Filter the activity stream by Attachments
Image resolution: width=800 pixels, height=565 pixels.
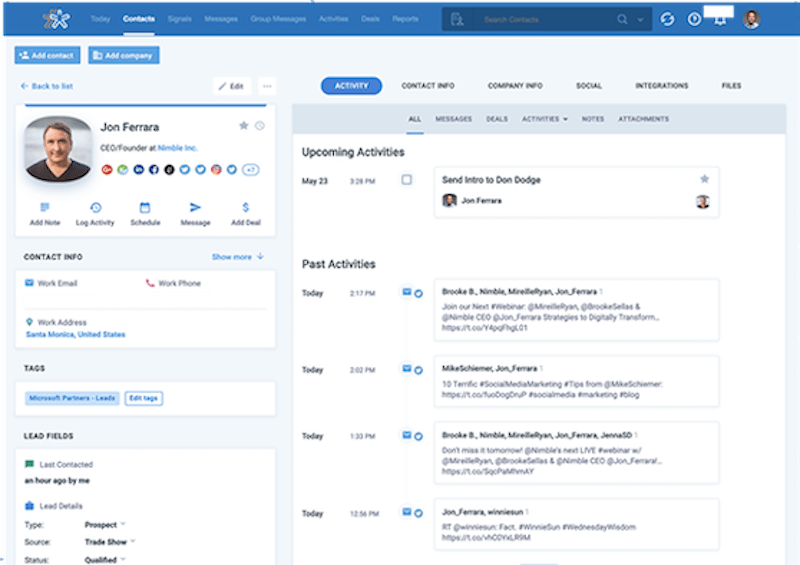[x=643, y=119]
